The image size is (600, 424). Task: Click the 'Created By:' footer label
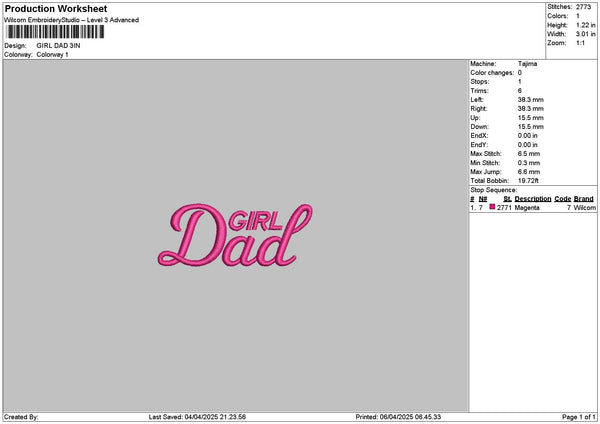21,417
